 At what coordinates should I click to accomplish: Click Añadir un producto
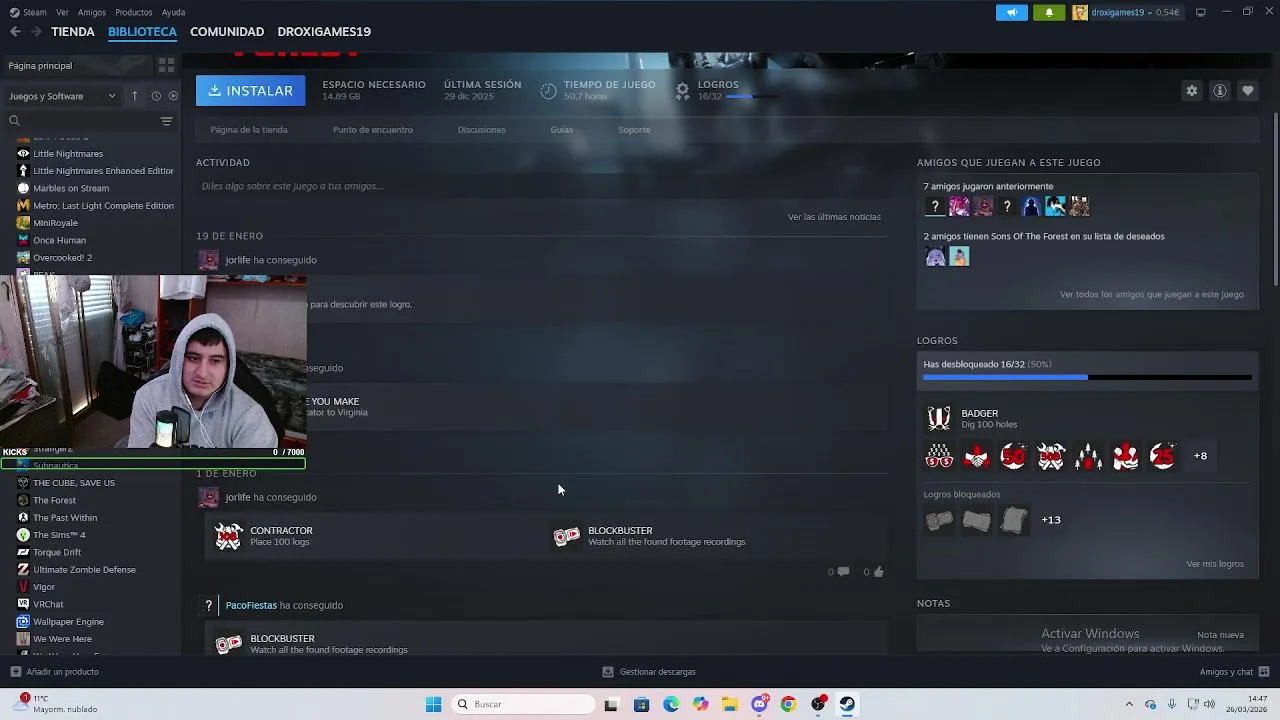point(54,672)
